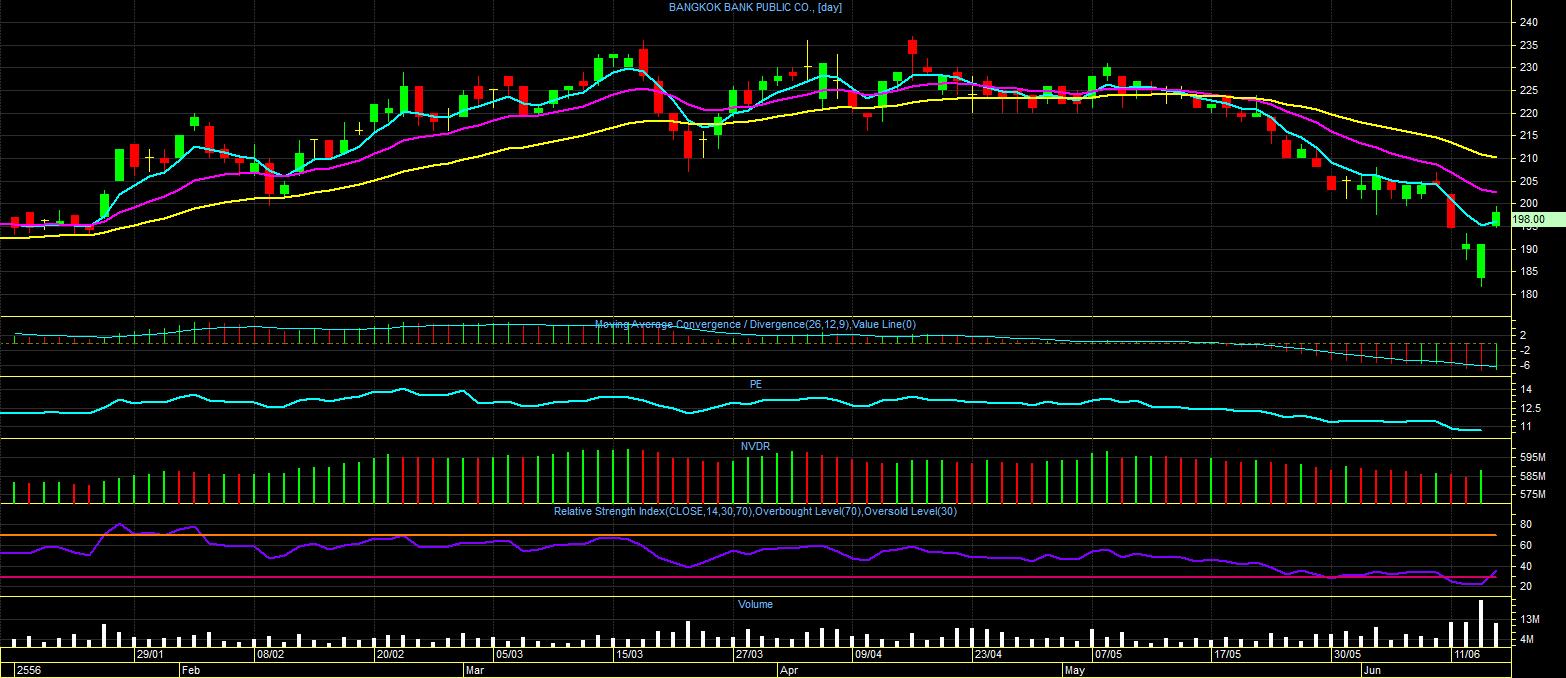Click the 230 price axis value

(x=1529, y=68)
